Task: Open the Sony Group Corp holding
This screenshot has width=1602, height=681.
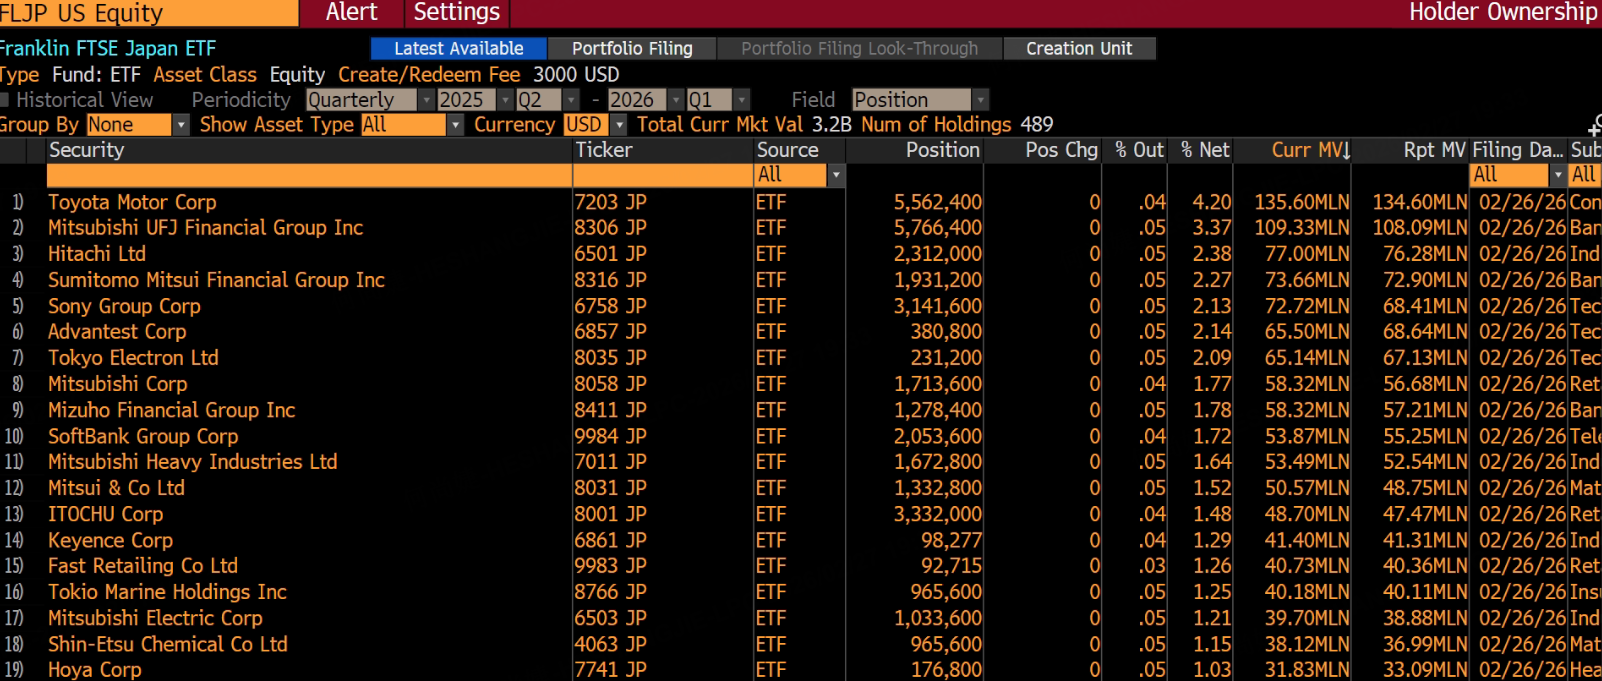Action: [x=124, y=306]
